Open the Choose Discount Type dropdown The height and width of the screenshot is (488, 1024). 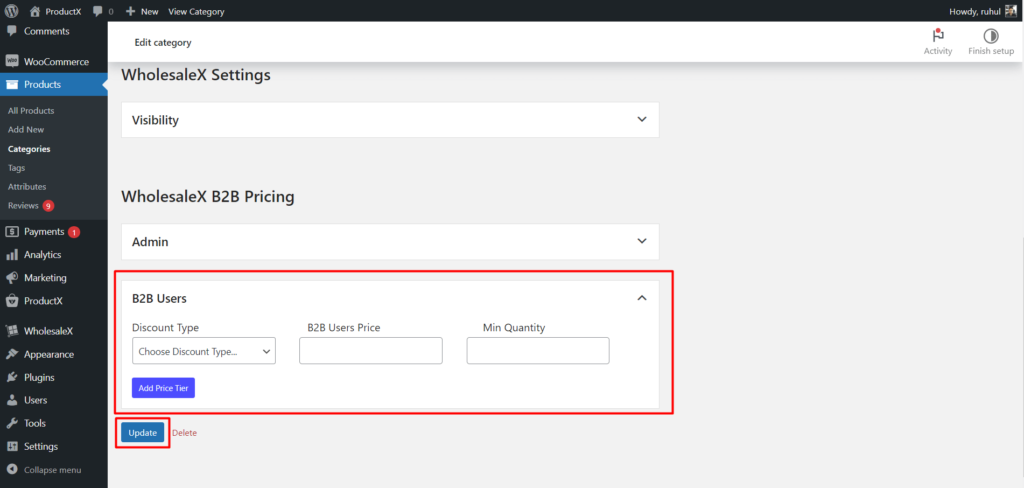click(204, 351)
